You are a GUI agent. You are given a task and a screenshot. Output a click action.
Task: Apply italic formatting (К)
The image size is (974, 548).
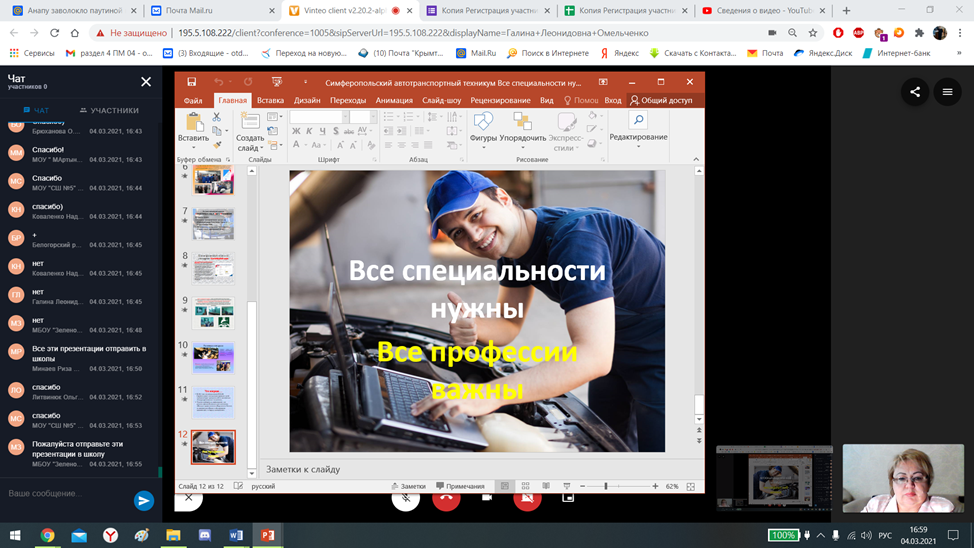(309, 131)
